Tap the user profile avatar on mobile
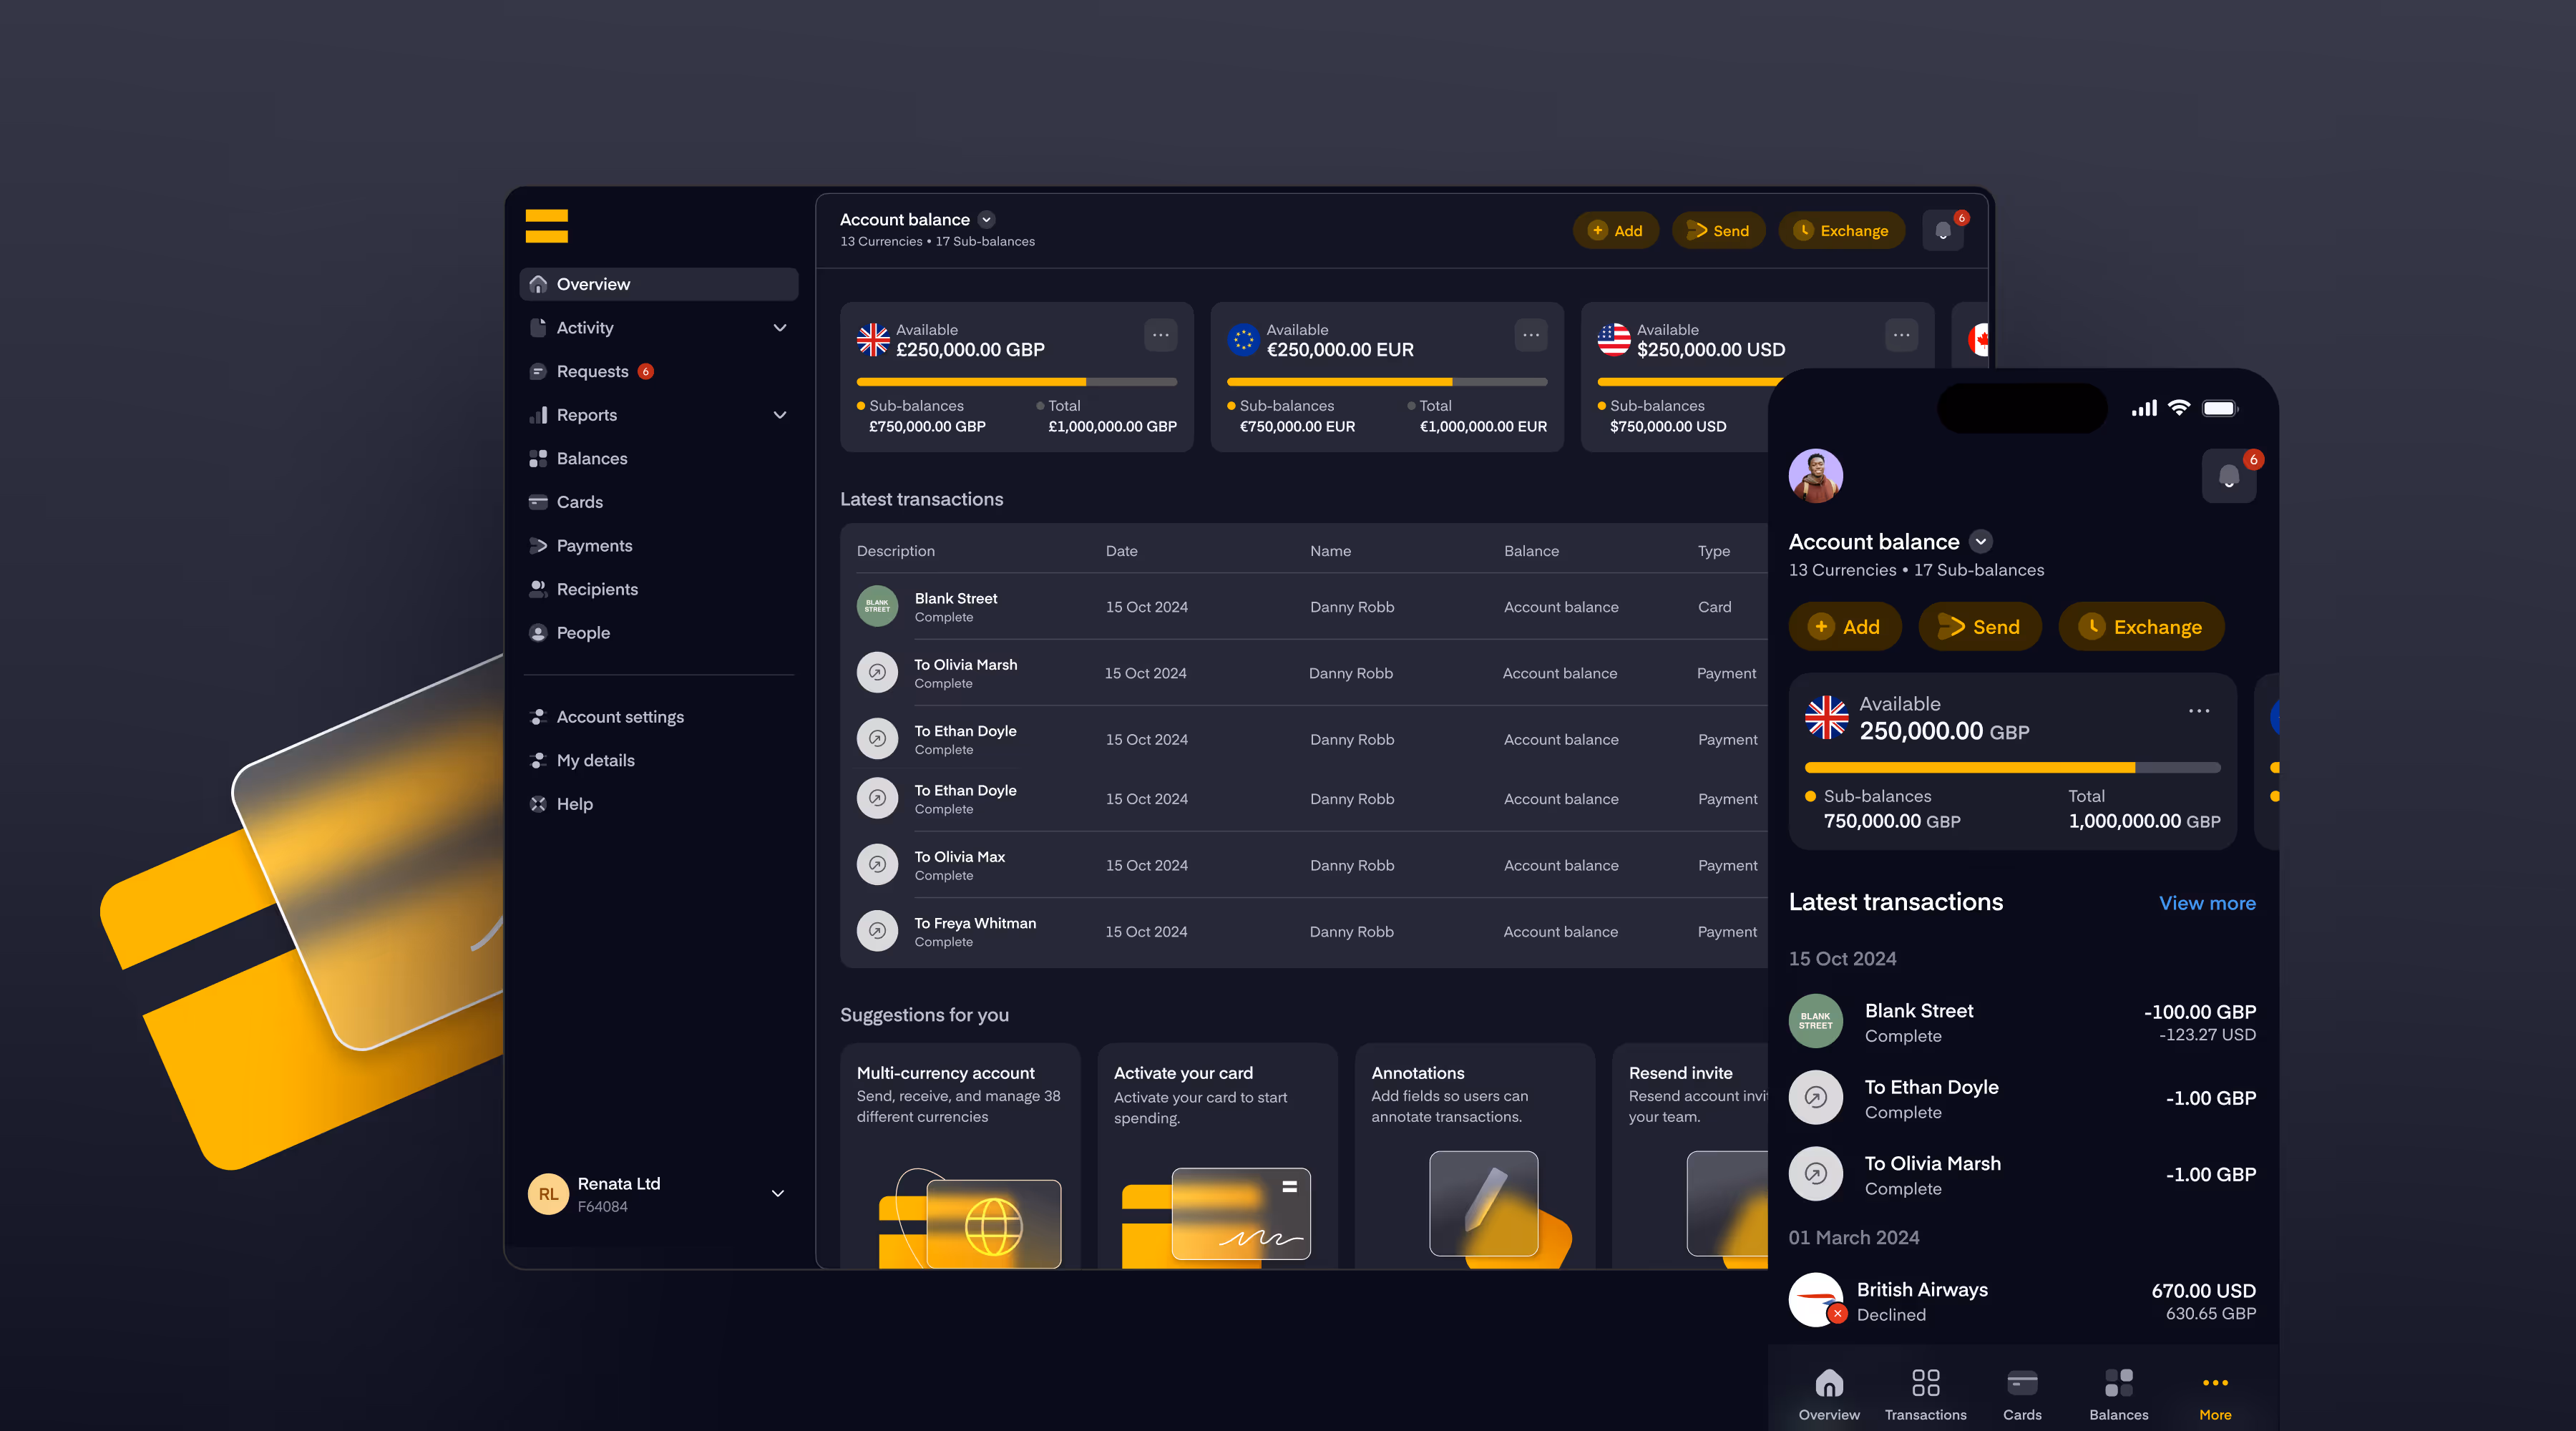 (x=1815, y=476)
